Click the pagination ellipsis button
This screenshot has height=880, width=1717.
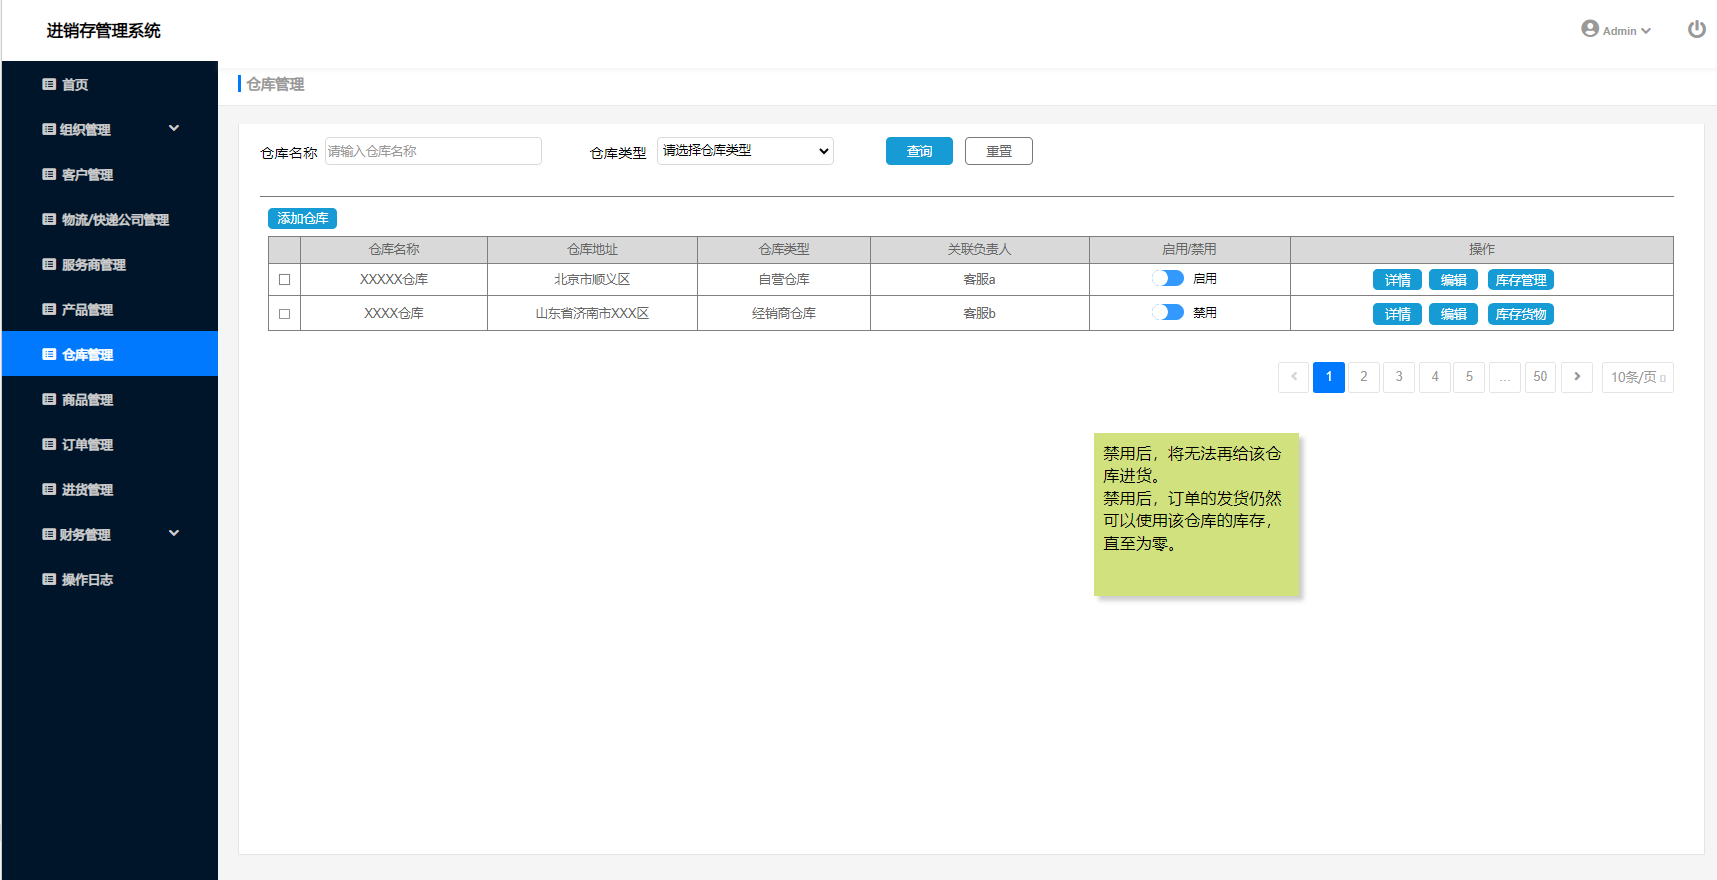[x=1505, y=377]
